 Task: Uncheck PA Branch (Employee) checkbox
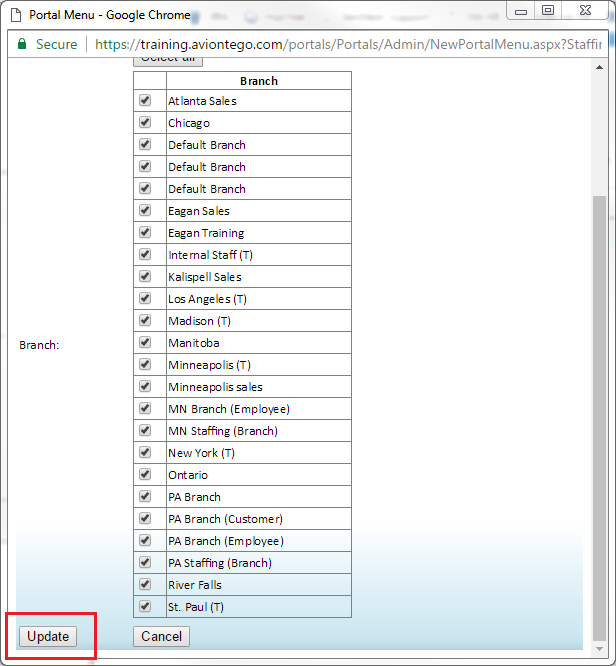[x=145, y=540]
